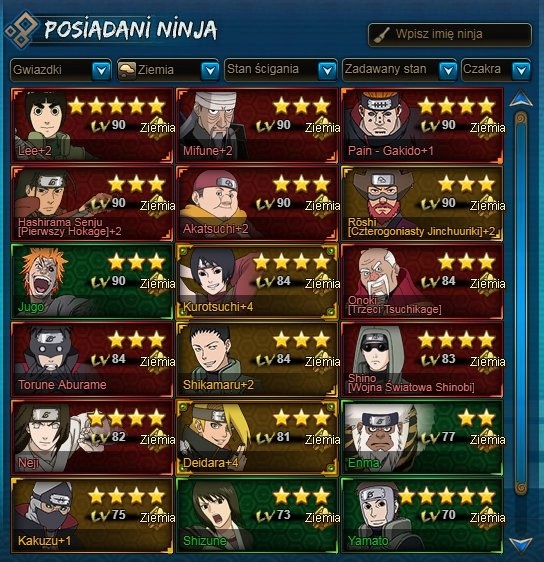Choose the Jugo ninja card
This screenshot has width=544, height=562.
[92, 281]
